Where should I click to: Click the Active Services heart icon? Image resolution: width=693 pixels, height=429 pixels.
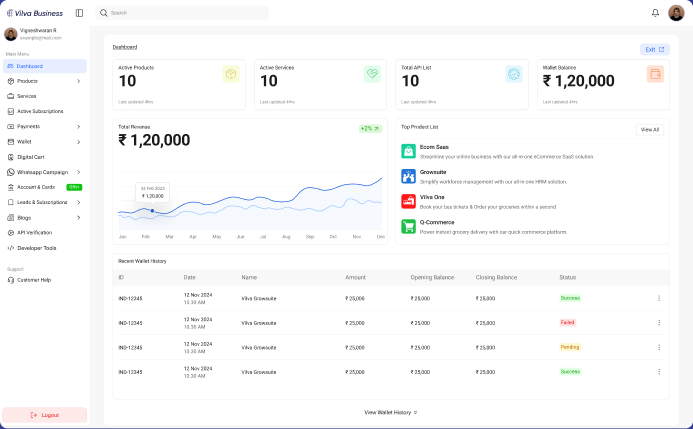[x=372, y=74]
